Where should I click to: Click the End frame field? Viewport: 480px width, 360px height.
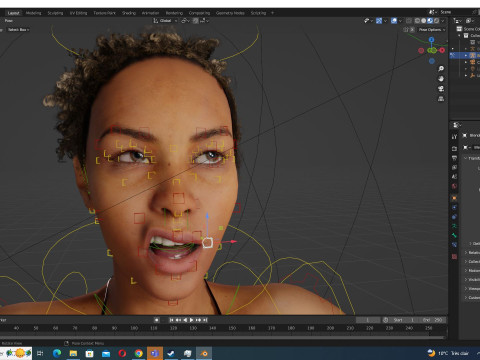tap(432, 320)
